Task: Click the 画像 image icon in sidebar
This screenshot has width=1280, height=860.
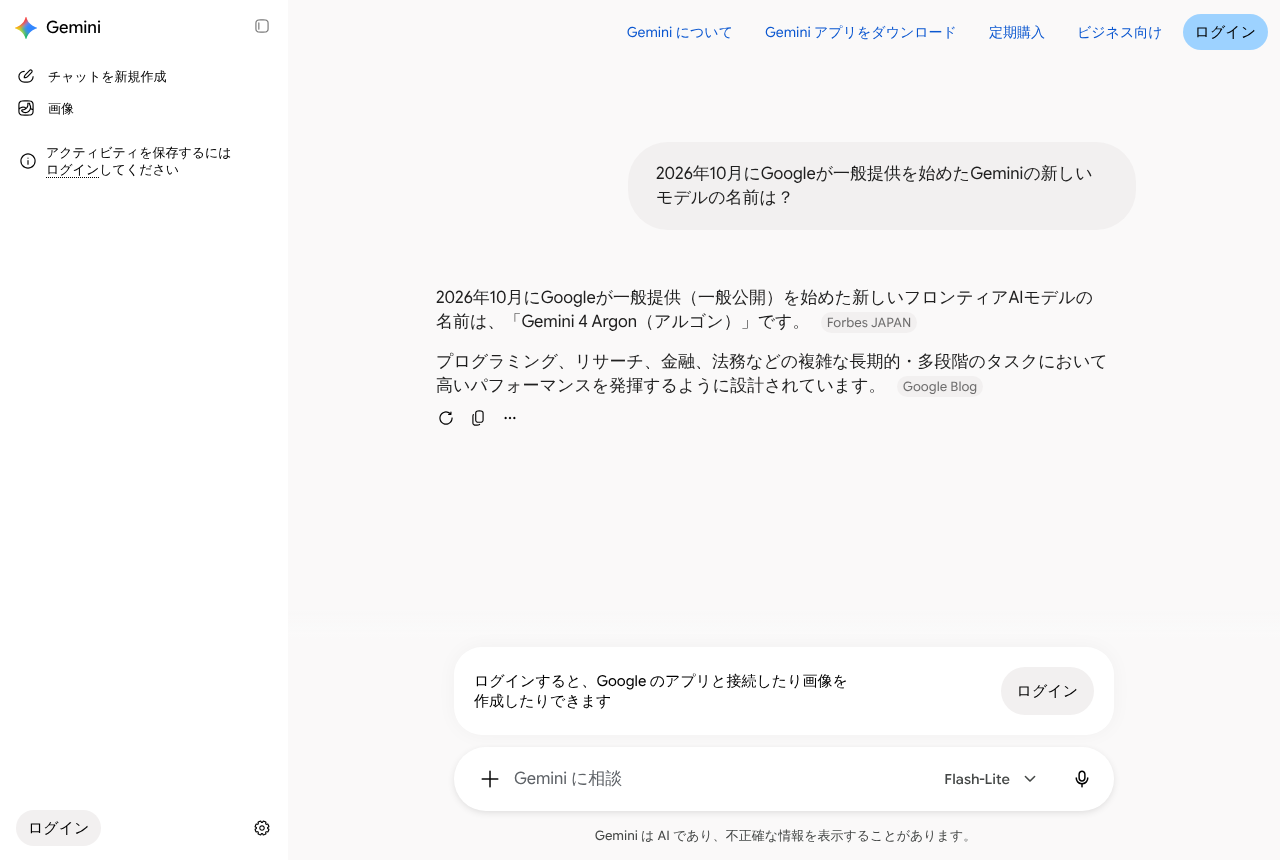Action: point(26,108)
